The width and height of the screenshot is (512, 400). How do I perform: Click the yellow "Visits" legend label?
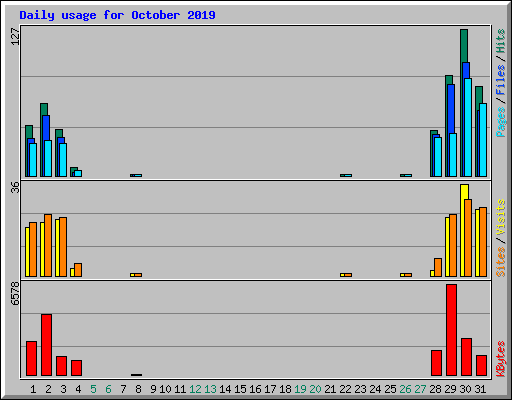tap(501, 217)
